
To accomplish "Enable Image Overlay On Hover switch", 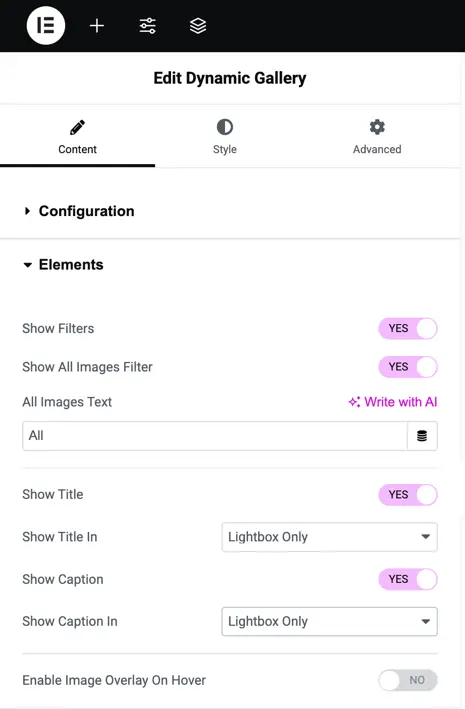I will coord(408,680).
